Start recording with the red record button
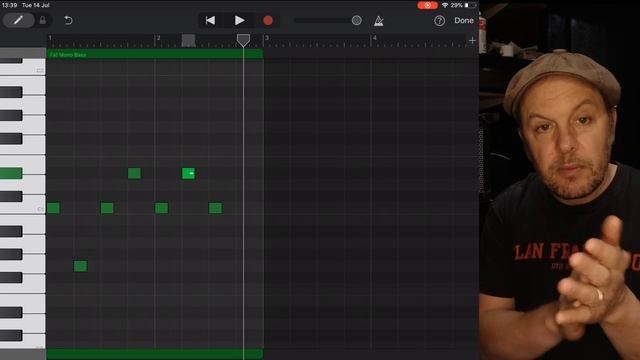 tap(268, 20)
